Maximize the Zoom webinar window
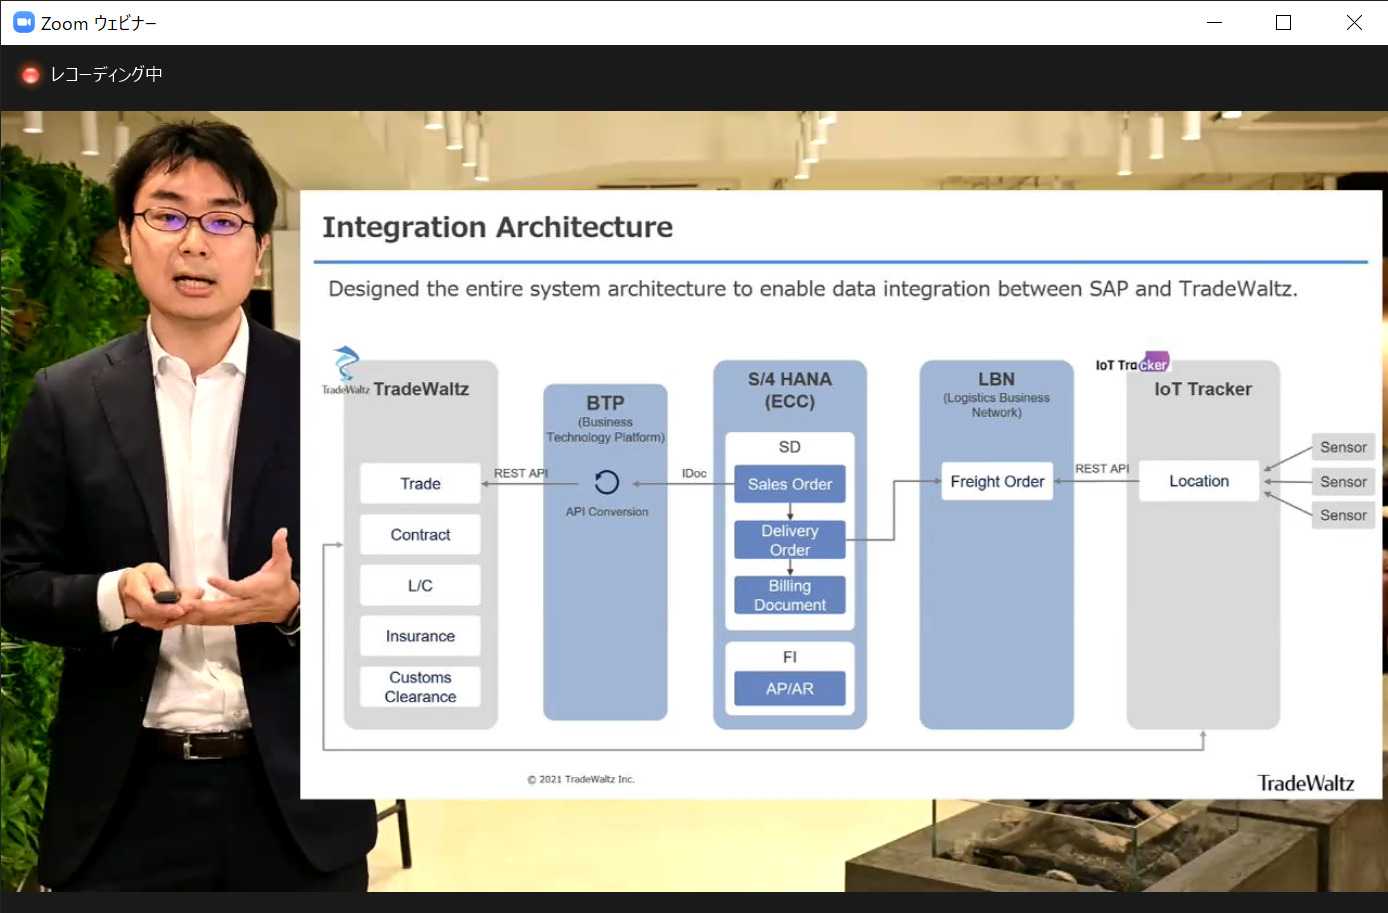The height and width of the screenshot is (913, 1388). pyautogui.click(x=1283, y=22)
